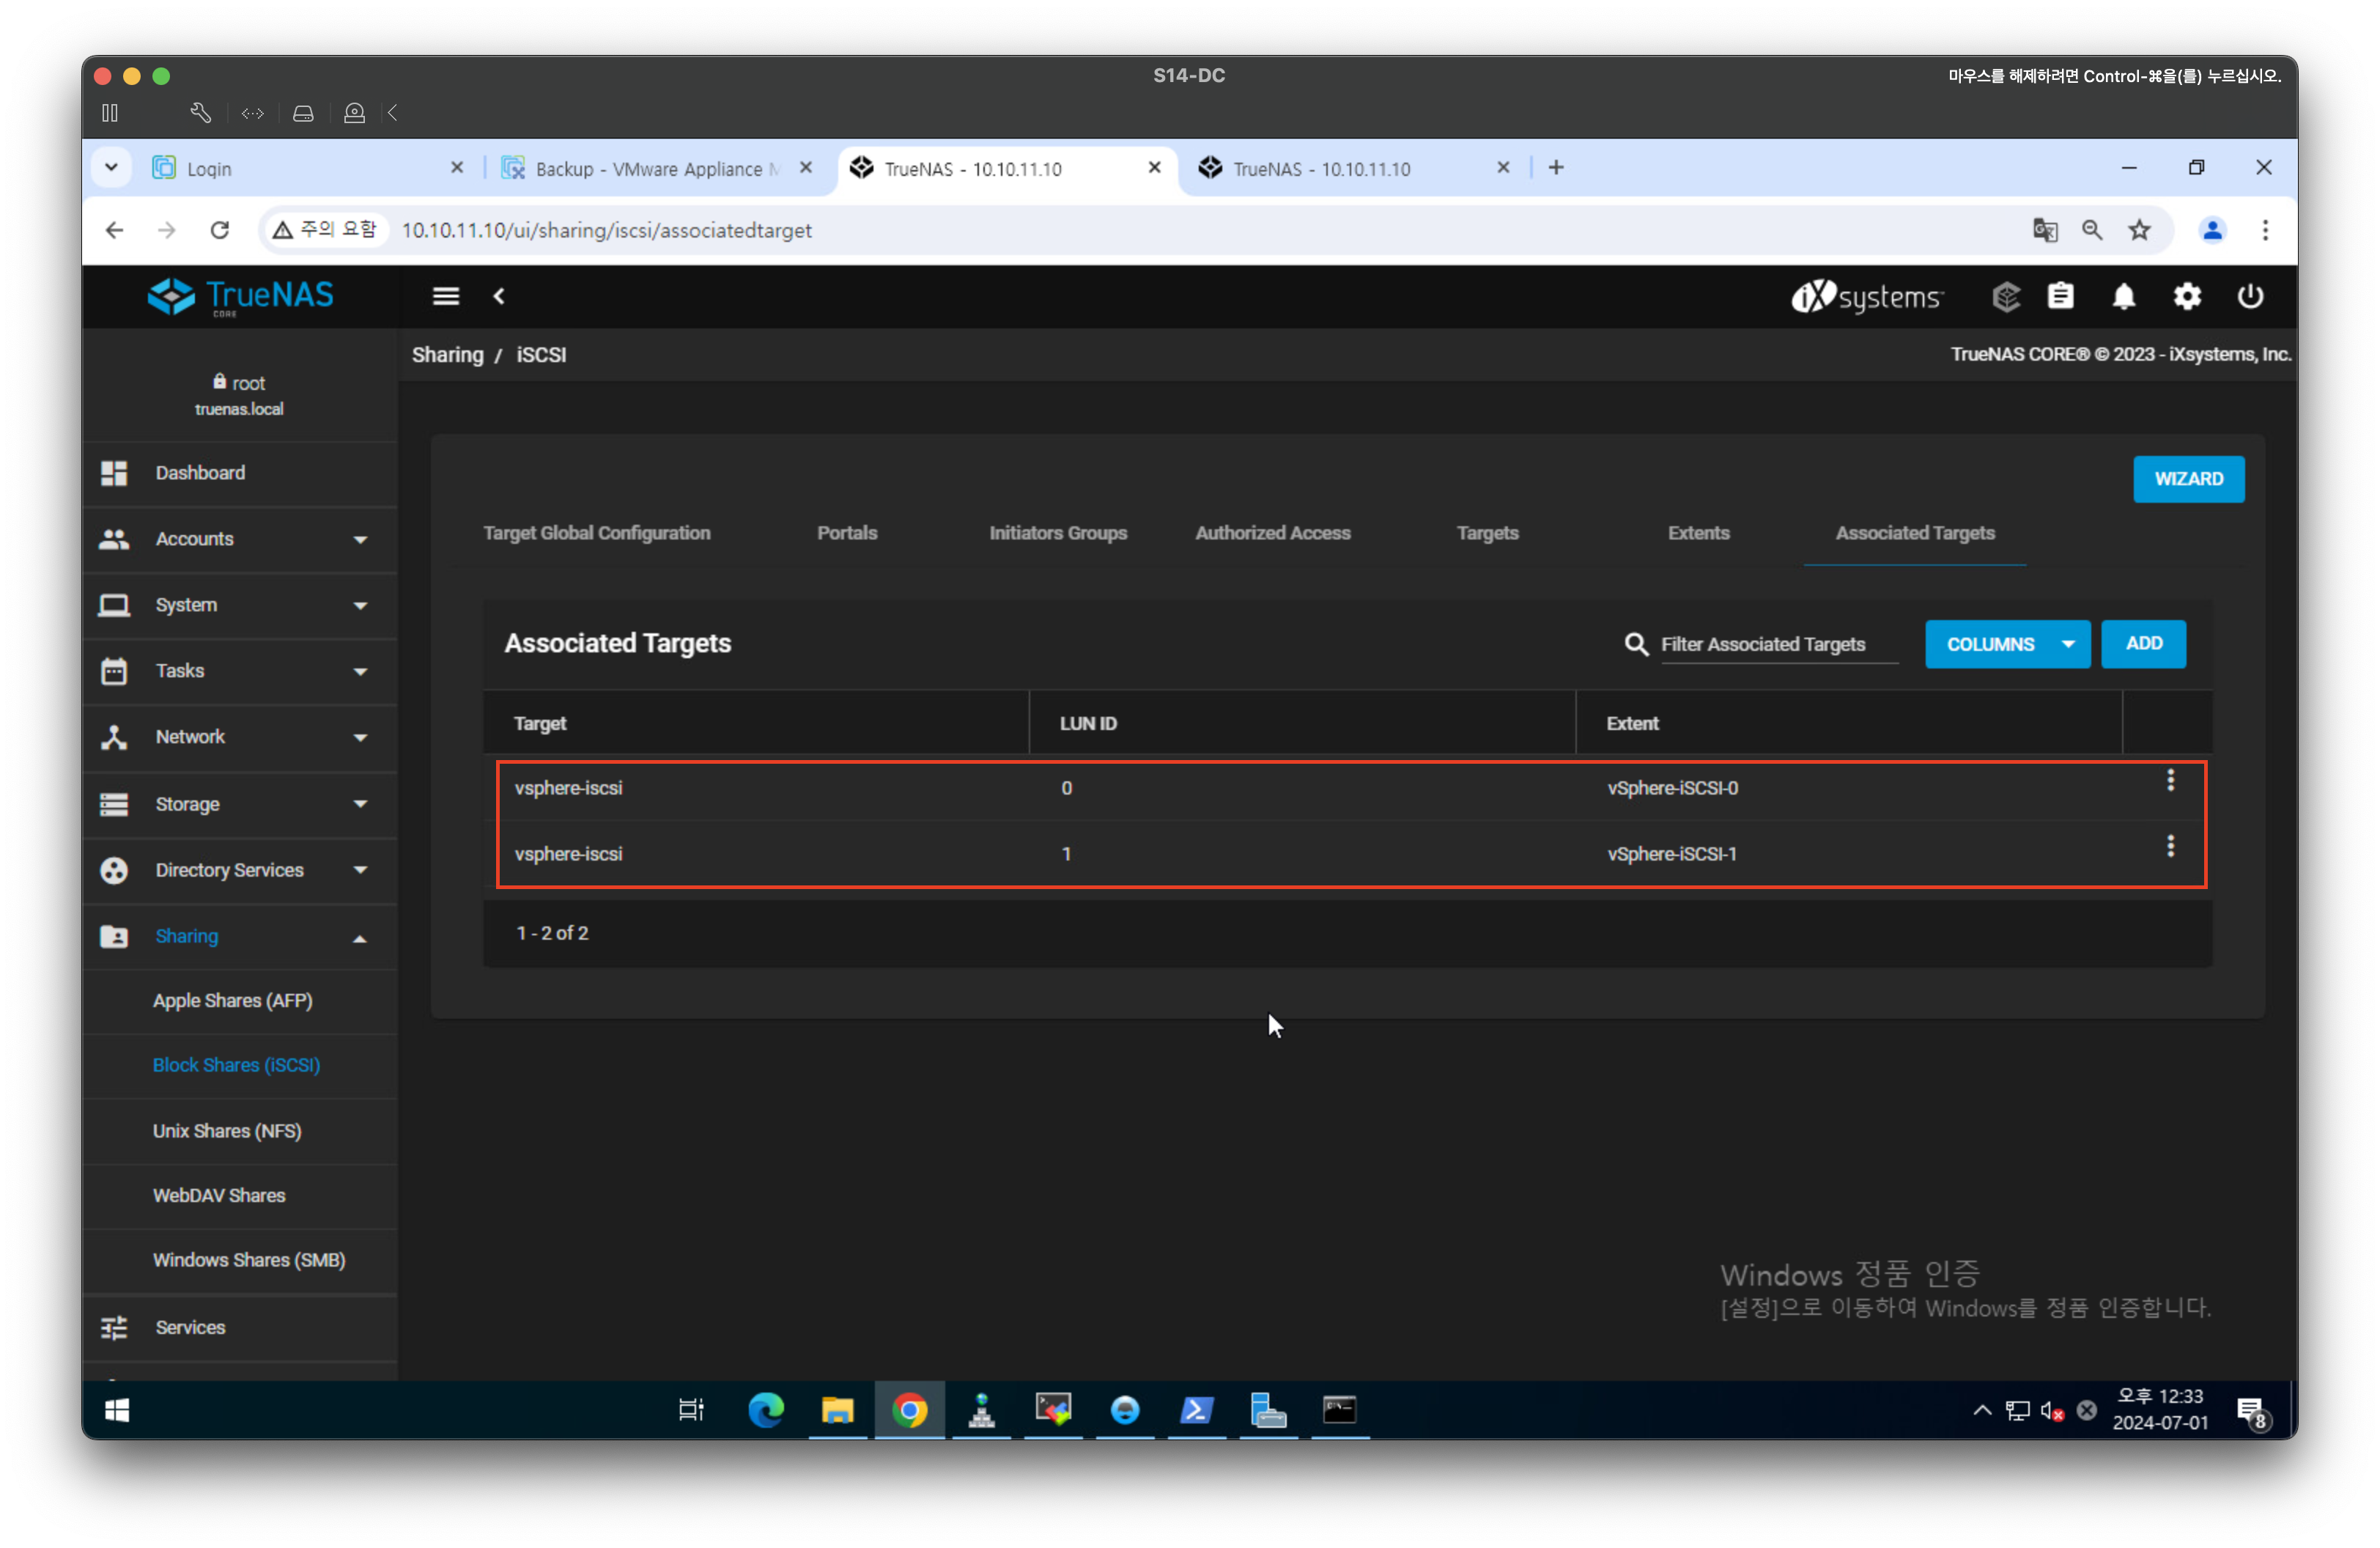The height and width of the screenshot is (1548, 2380).
Task: Open options menu for vSphere-iSCSI-1 row
Action: pos(2170,847)
